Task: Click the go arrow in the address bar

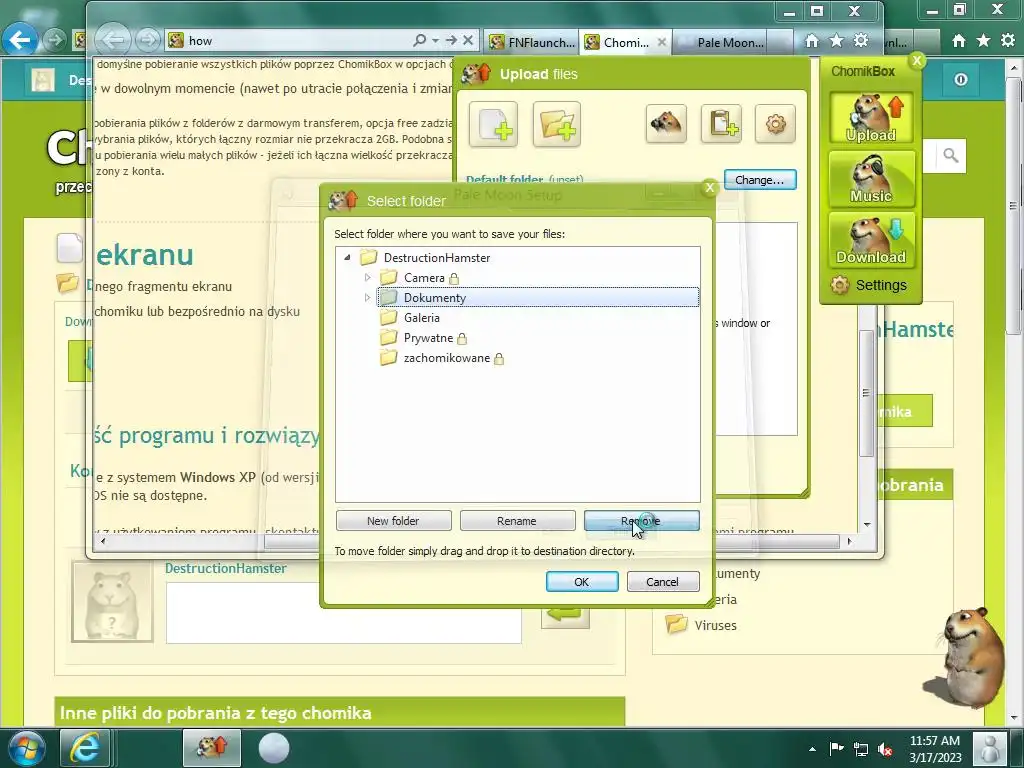Action: (x=451, y=40)
